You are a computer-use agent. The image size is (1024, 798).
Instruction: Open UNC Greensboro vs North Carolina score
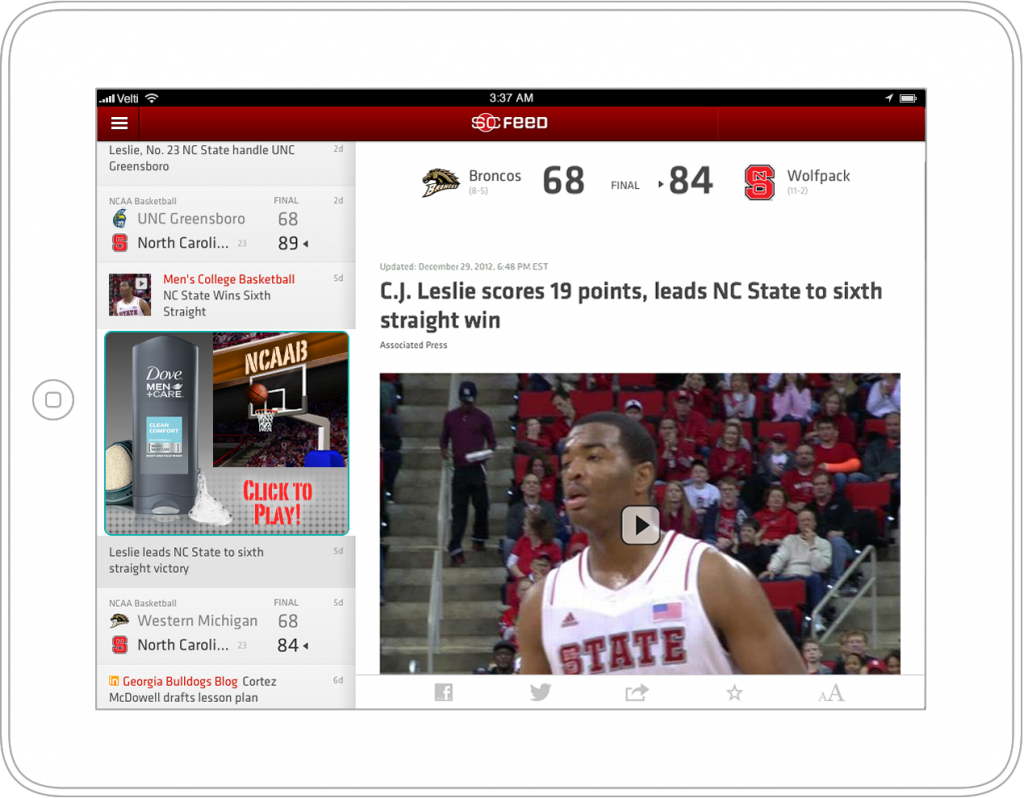point(226,225)
